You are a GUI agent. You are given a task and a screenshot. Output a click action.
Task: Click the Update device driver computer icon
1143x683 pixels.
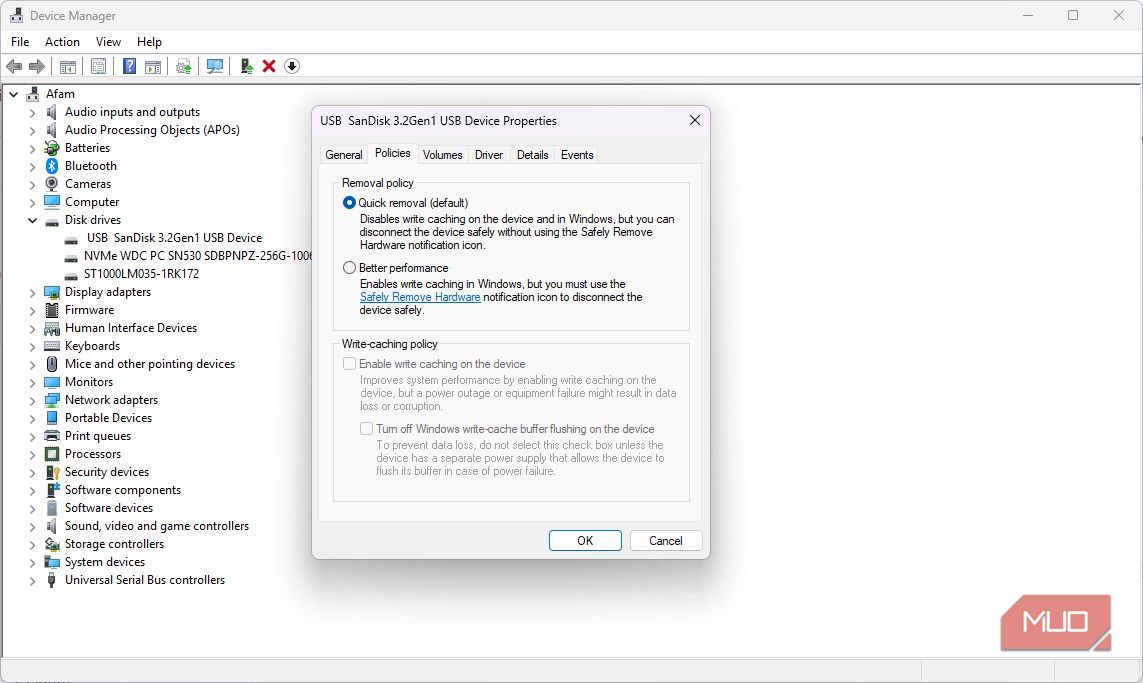click(246, 66)
